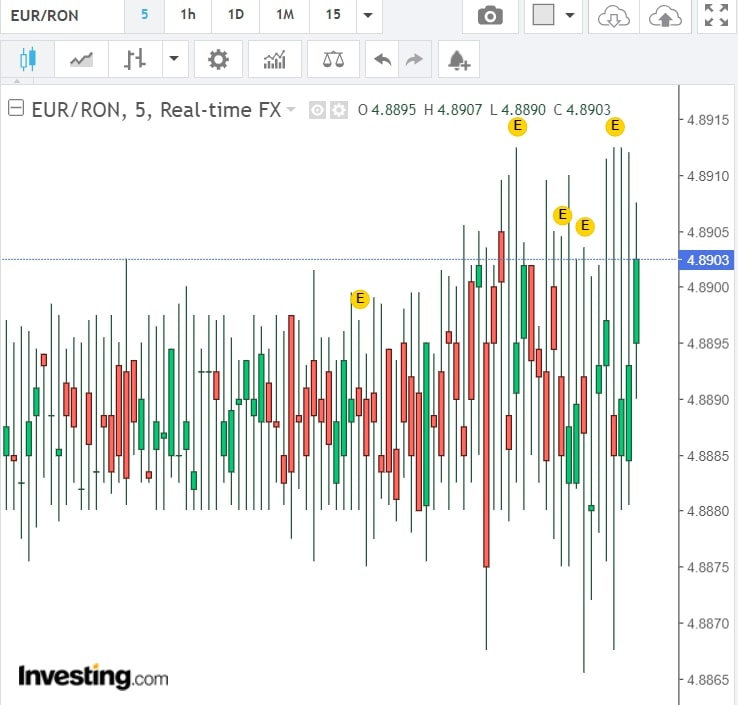This screenshot has height=705, width=738.
Task: Click the EUR/RON symbol search field
Action: pyautogui.click(x=60, y=16)
